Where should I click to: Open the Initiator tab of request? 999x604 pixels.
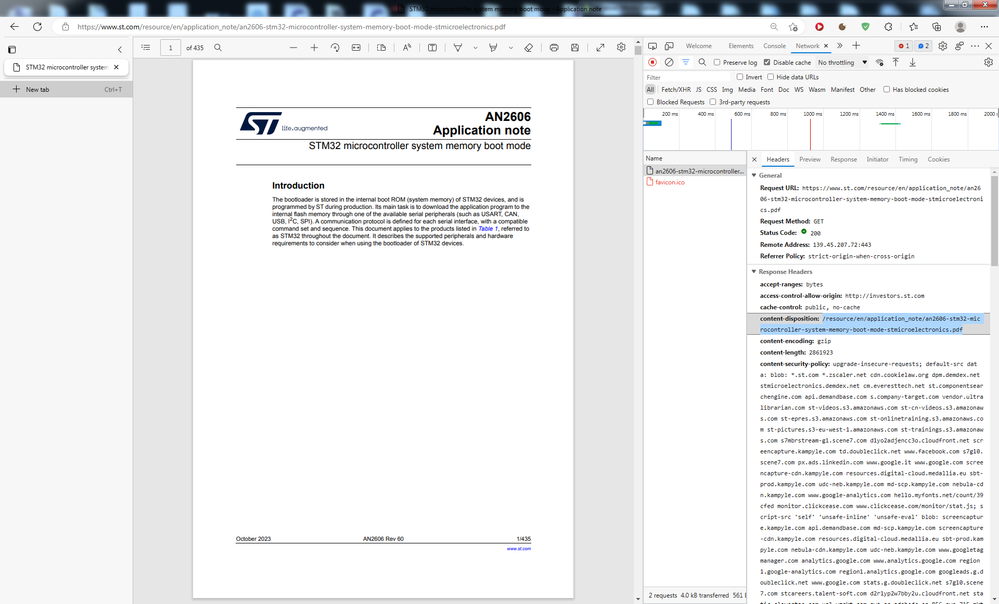(877, 159)
